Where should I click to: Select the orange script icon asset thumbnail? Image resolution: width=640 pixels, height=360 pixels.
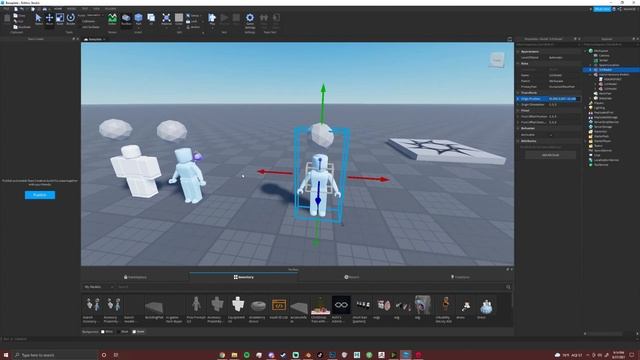point(279,305)
